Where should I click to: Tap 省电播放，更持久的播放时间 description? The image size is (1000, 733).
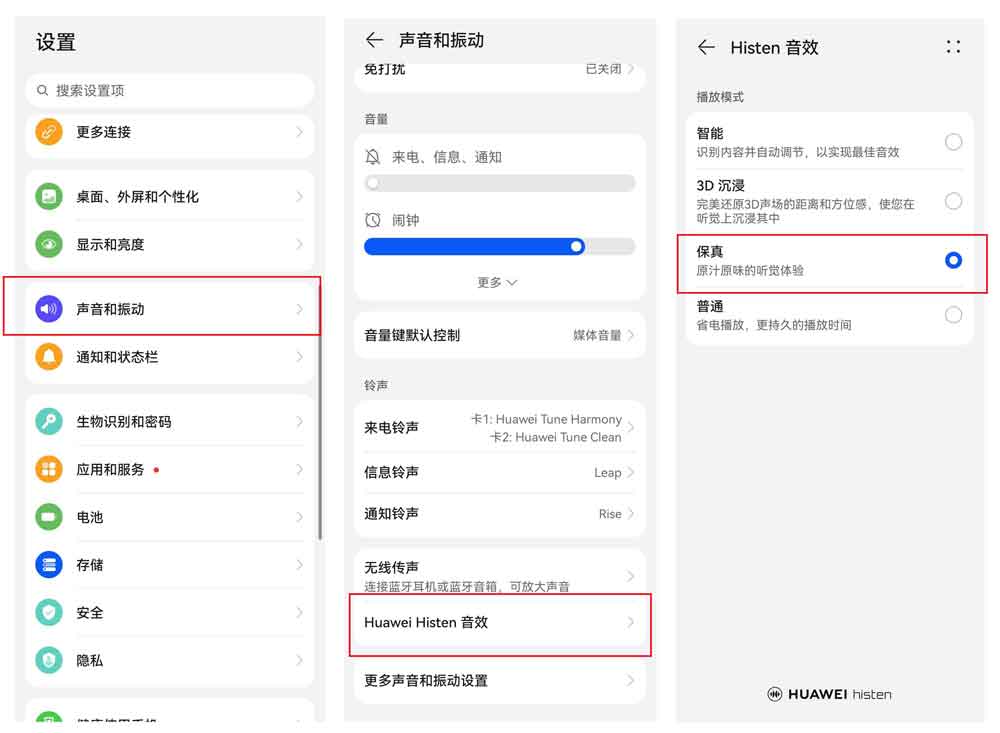(x=774, y=325)
